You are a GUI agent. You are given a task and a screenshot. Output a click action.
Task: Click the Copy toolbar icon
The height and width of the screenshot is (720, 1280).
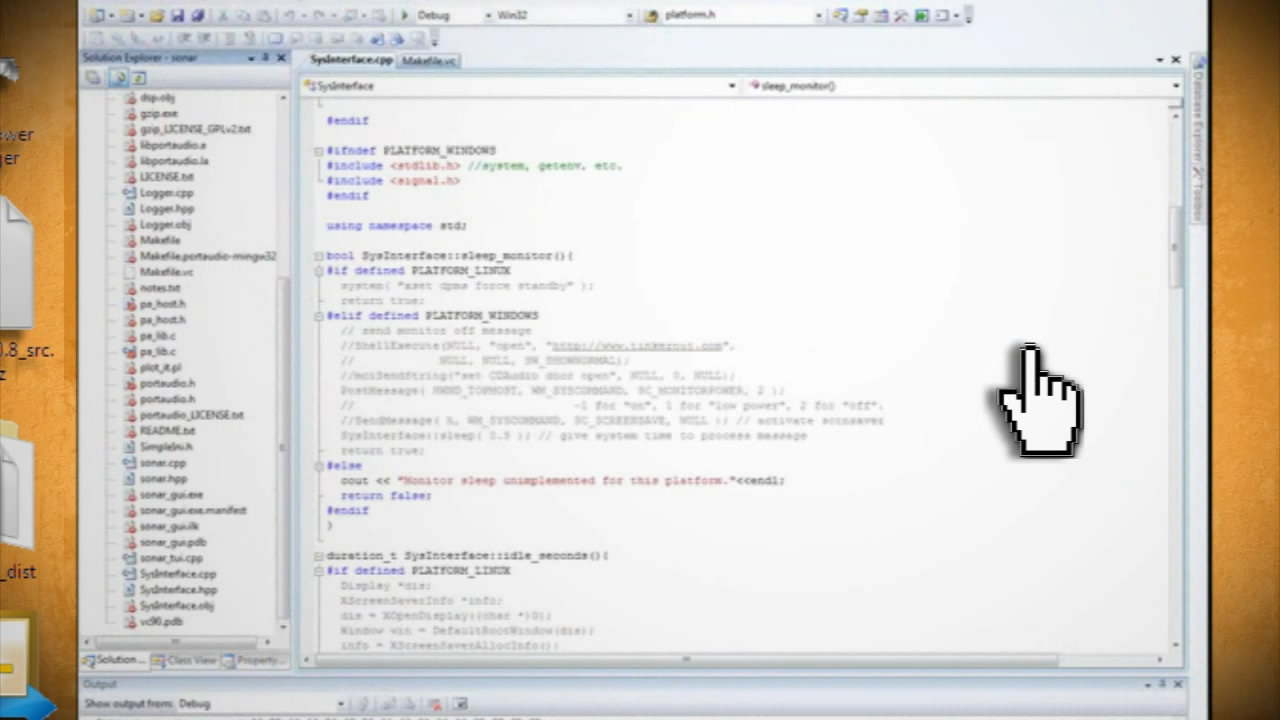[245, 15]
